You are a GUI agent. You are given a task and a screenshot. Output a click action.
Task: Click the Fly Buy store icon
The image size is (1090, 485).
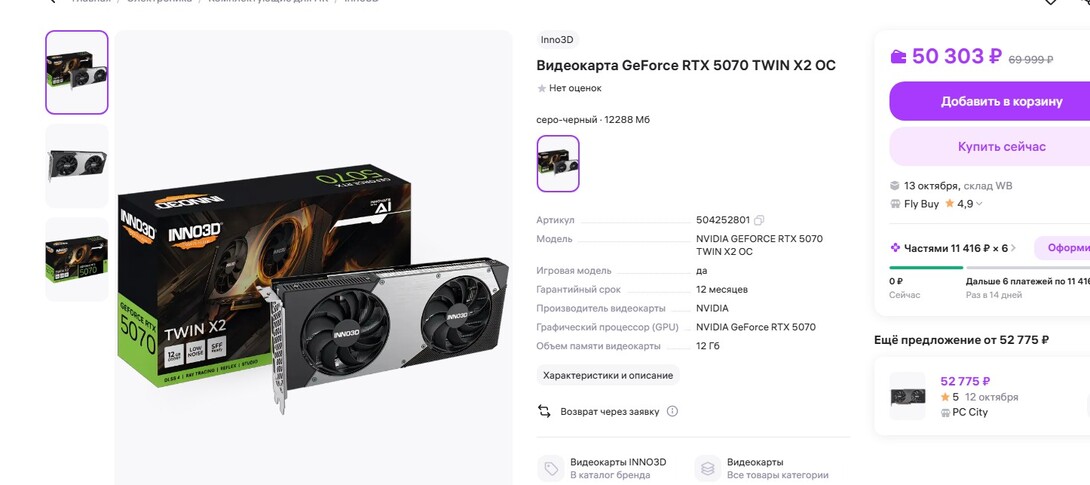[x=895, y=204]
